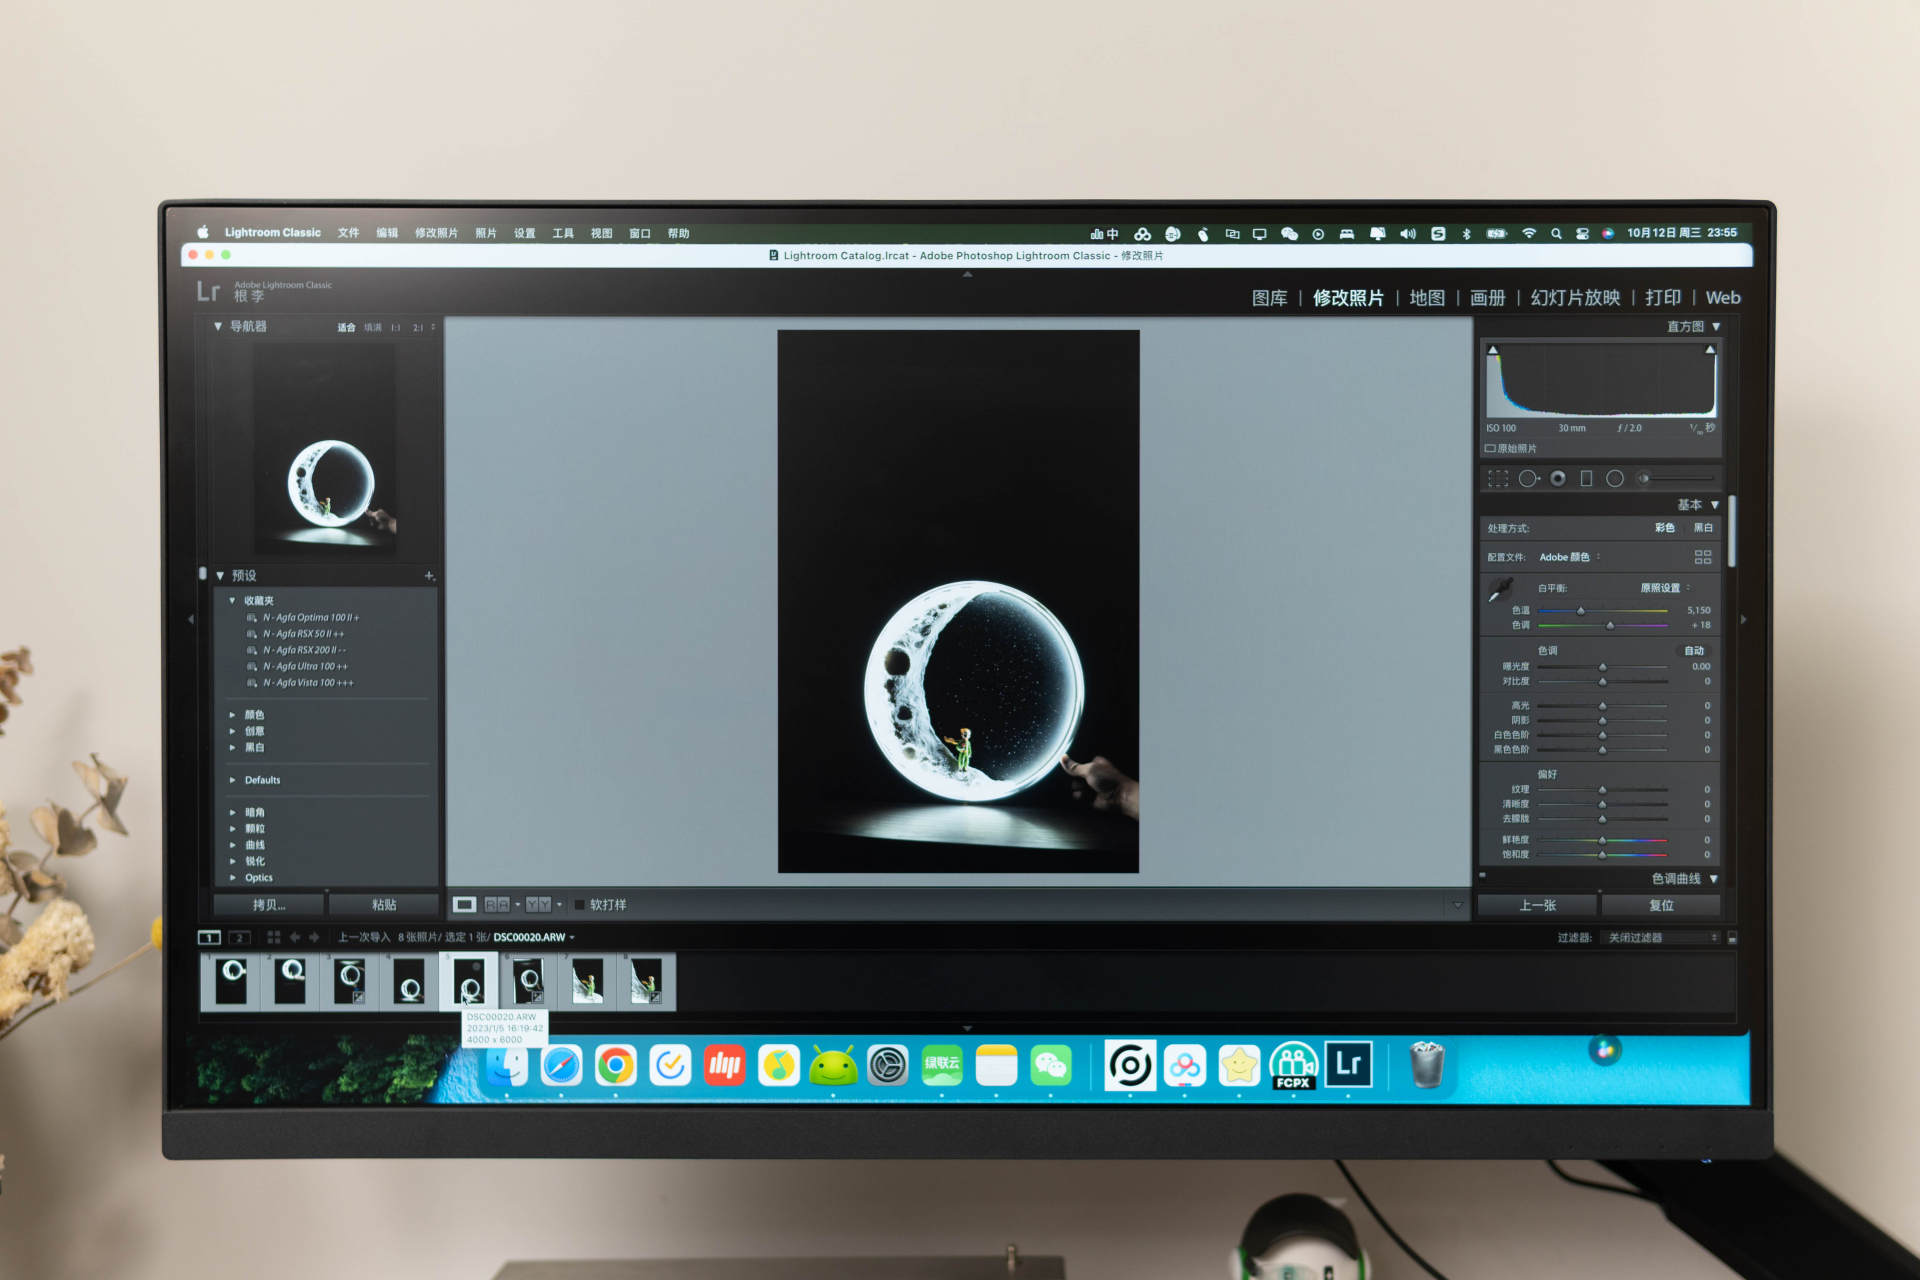Switch treatment to 黑白

click(x=1703, y=528)
